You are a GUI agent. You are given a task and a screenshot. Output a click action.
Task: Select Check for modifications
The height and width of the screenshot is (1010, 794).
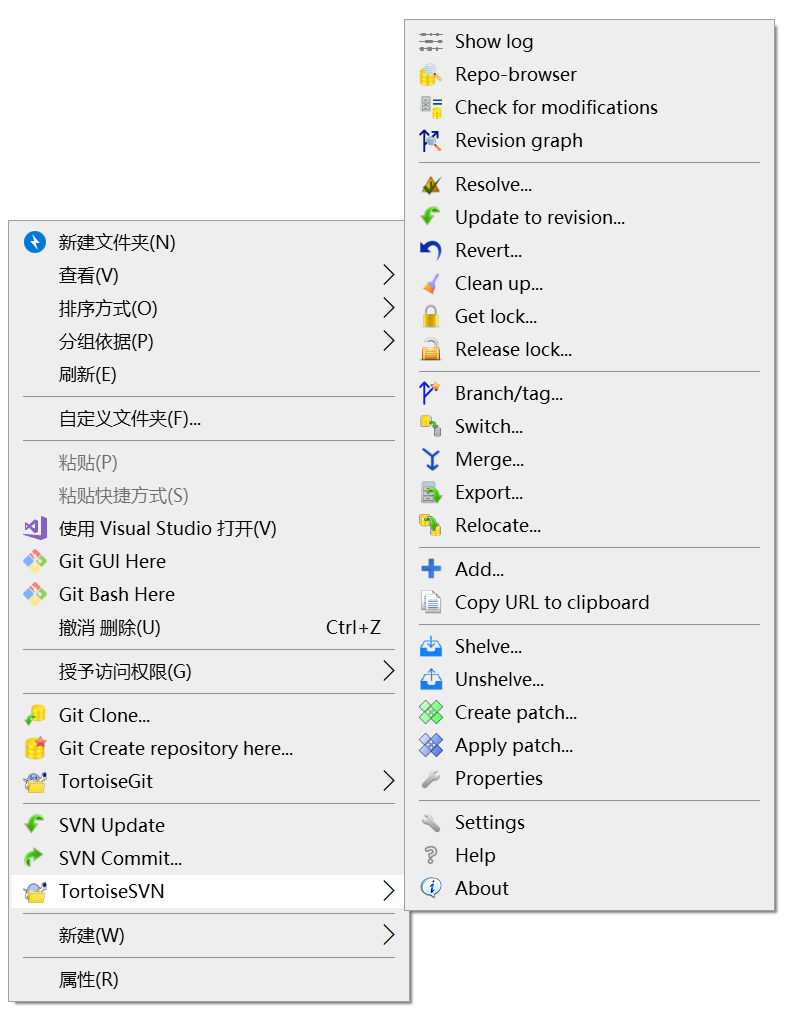[556, 107]
